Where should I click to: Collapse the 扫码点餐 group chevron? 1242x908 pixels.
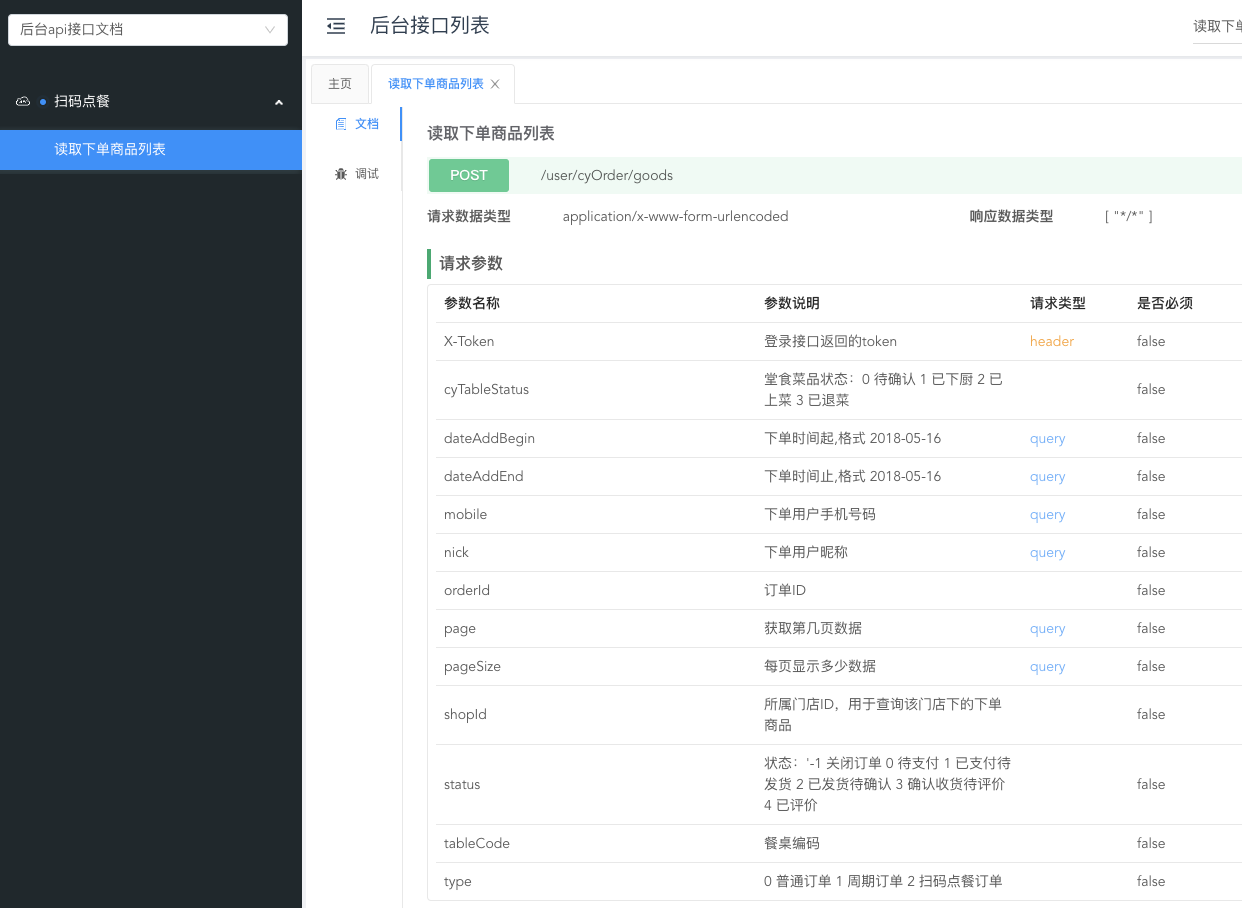click(x=279, y=102)
